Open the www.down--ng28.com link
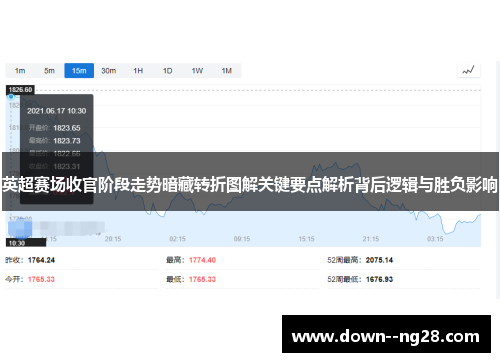This screenshot has height=362, width=500. (386, 336)
